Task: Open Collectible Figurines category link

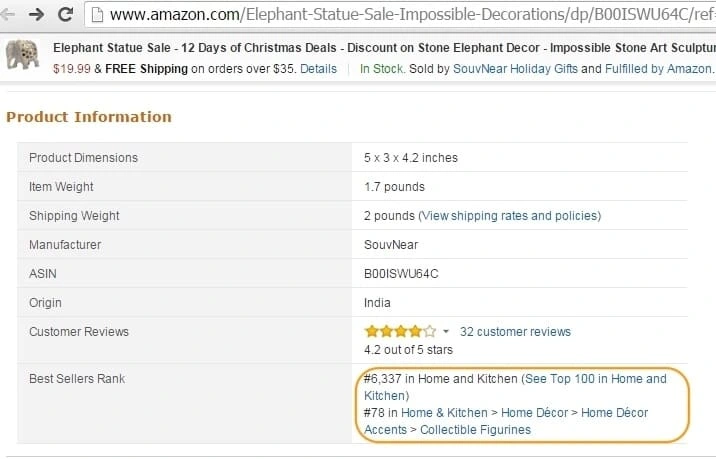Action: click(x=475, y=430)
